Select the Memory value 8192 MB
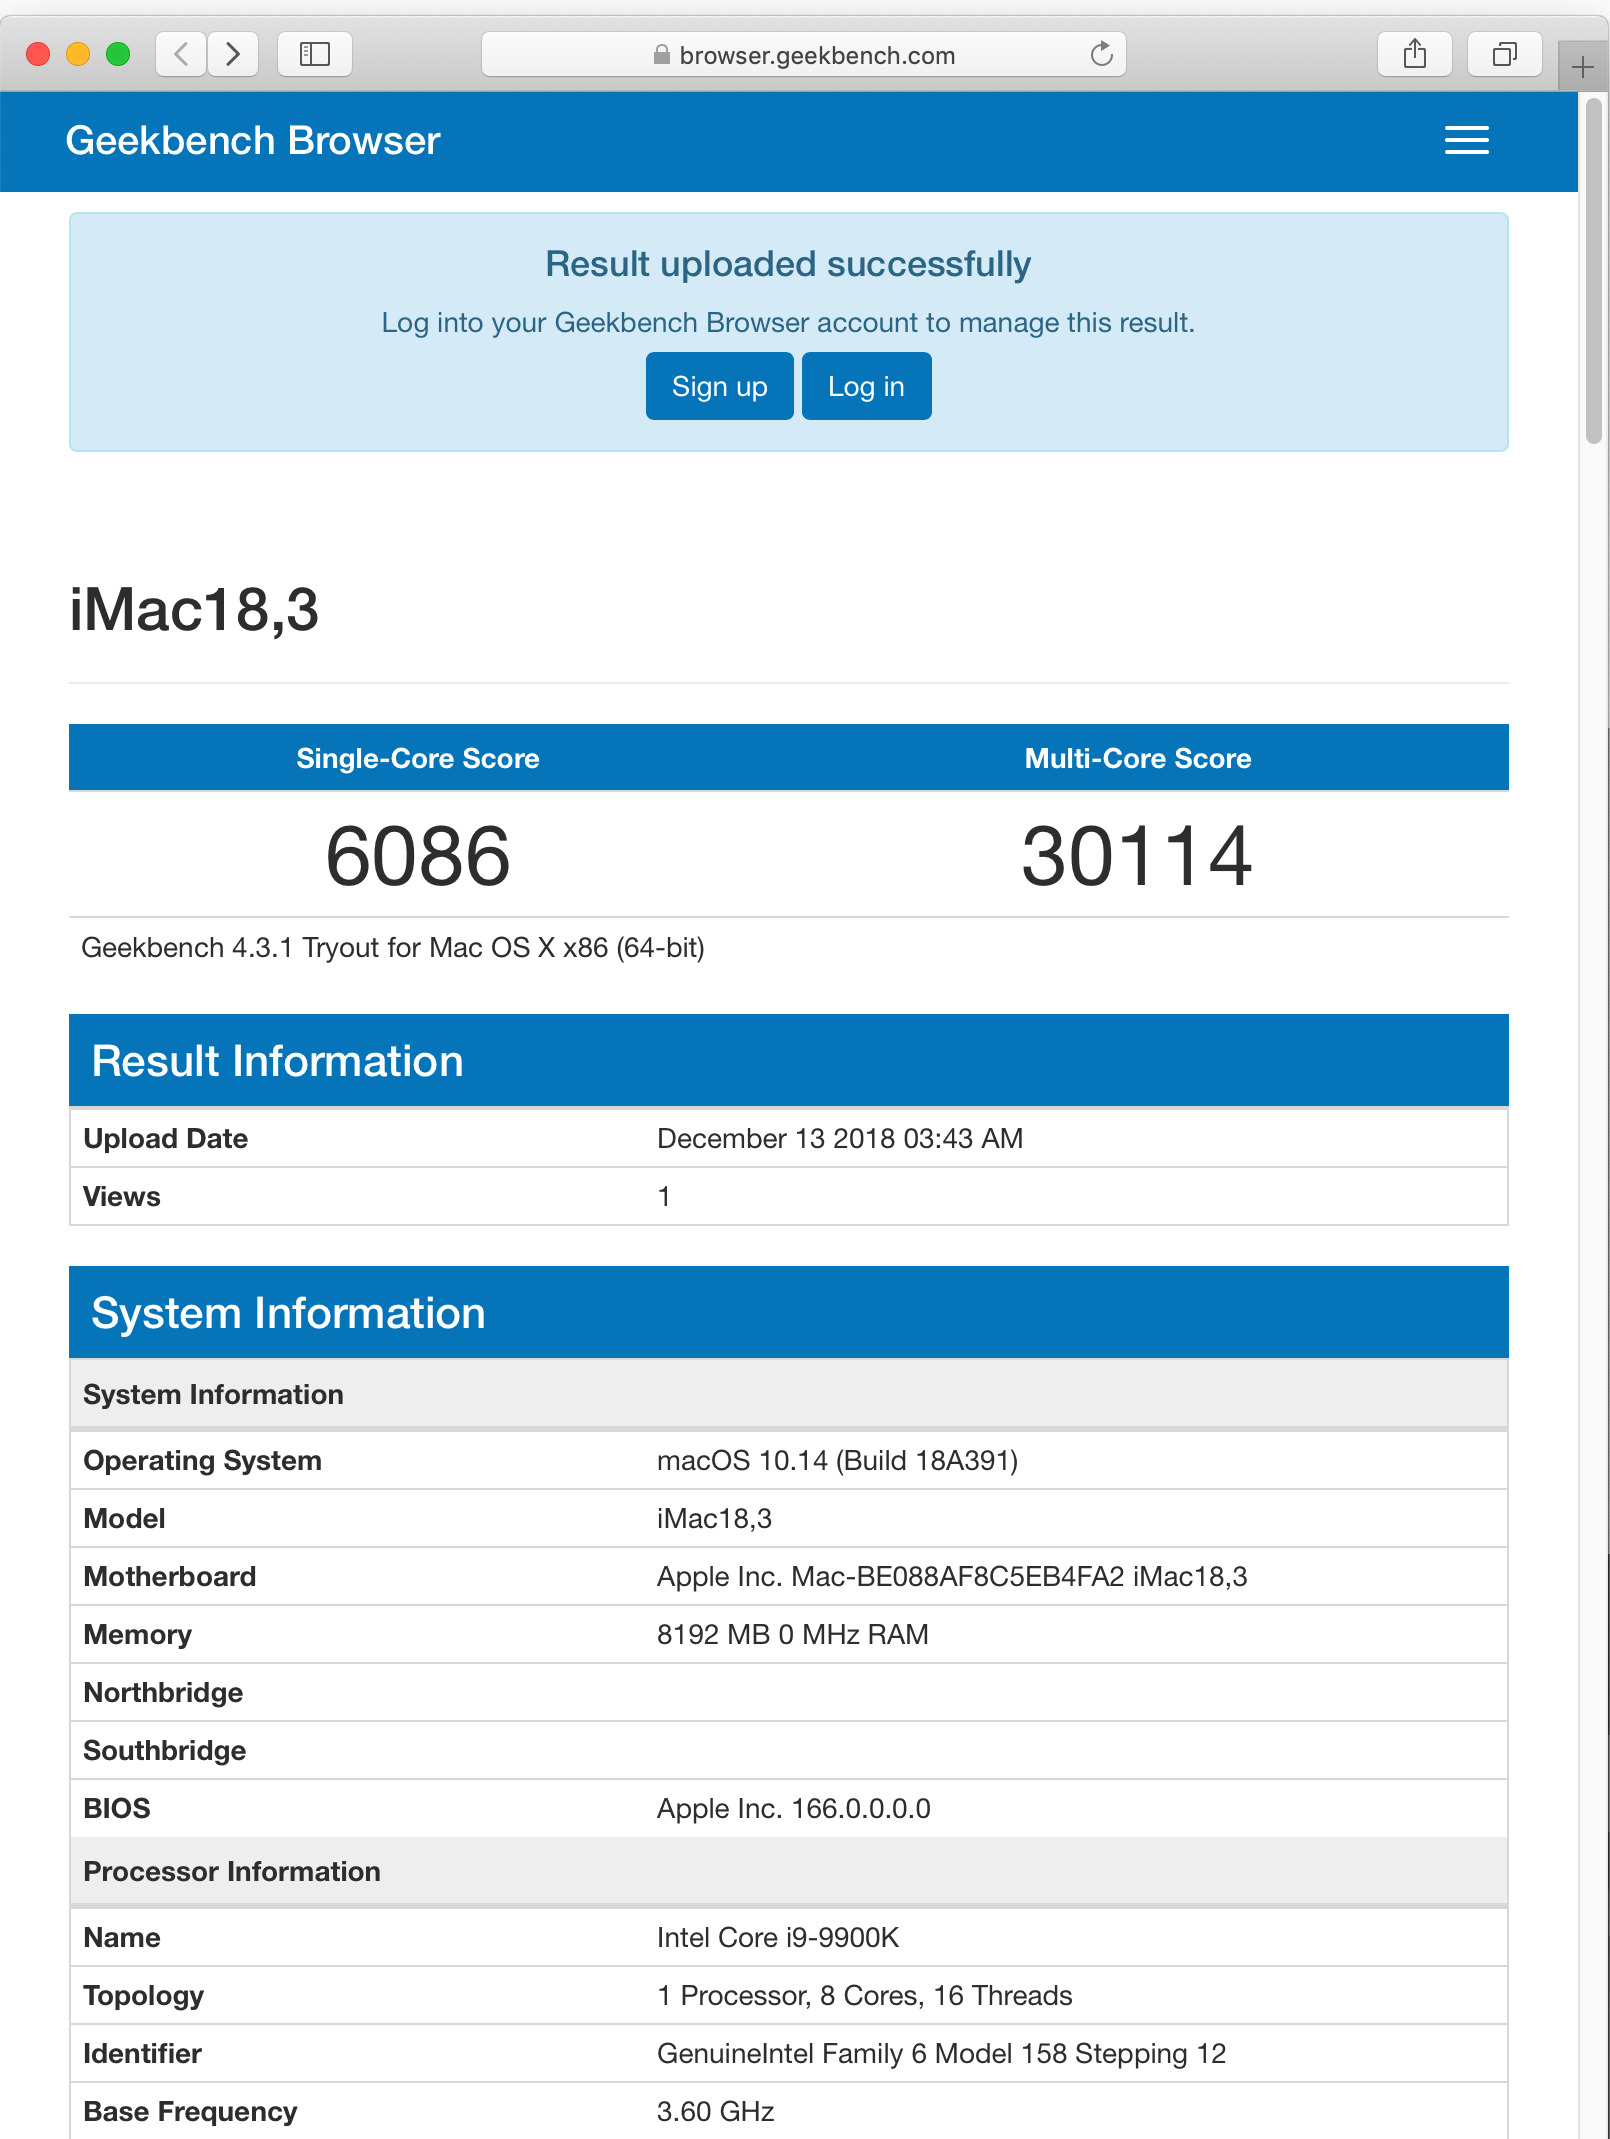The height and width of the screenshot is (2139, 1610). tap(793, 1634)
